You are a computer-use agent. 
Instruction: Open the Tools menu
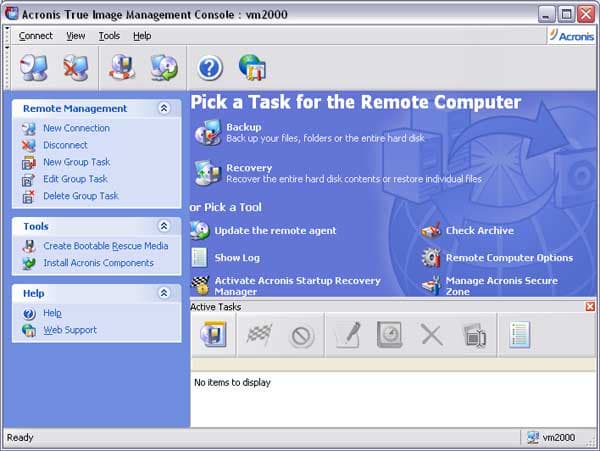109,36
